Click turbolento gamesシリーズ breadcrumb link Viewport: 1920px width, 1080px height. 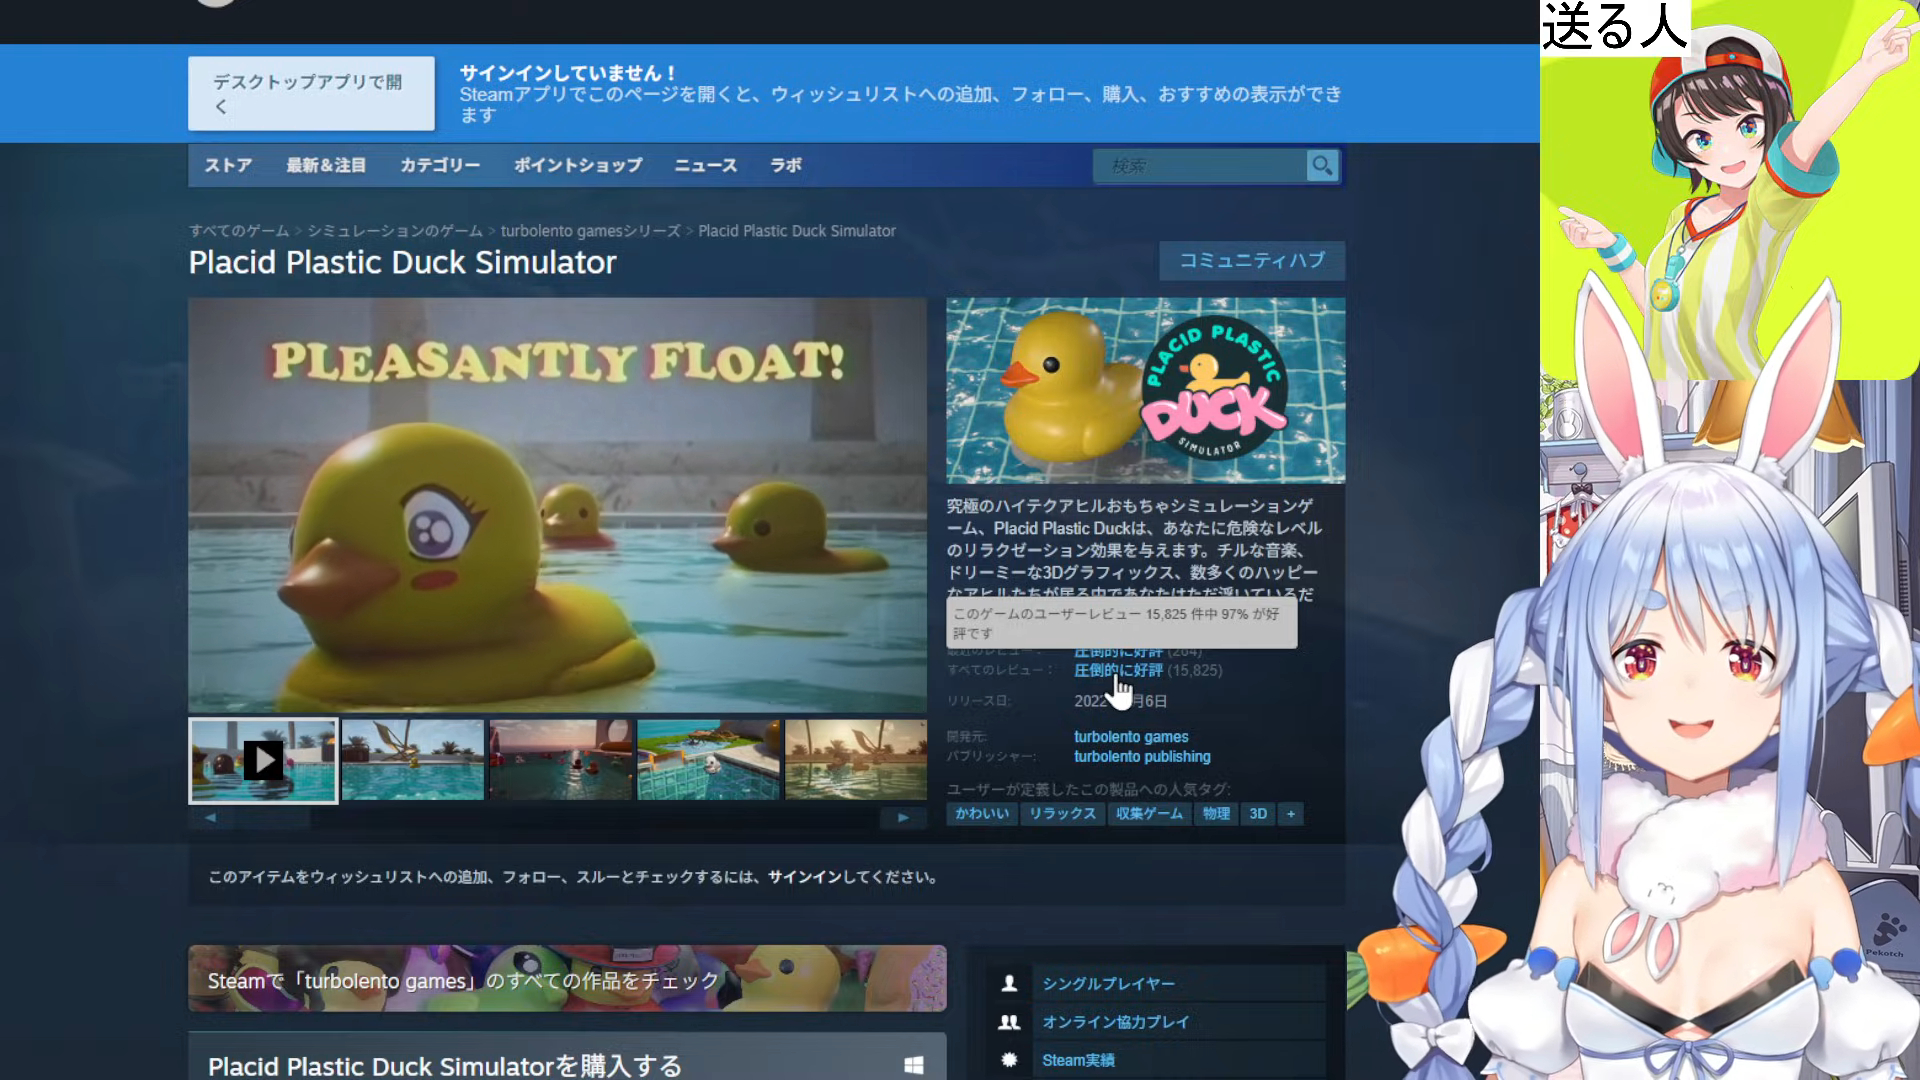click(x=590, y=231)
